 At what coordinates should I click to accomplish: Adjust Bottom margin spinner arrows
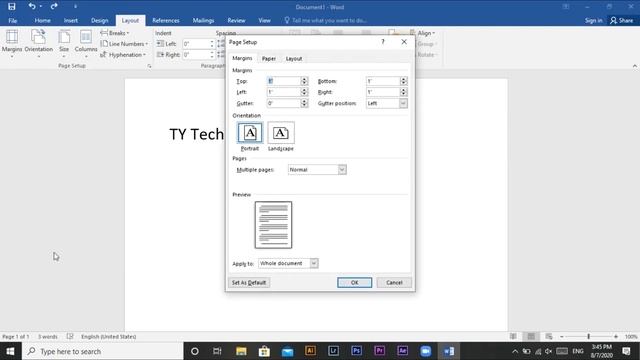point(403,81)
